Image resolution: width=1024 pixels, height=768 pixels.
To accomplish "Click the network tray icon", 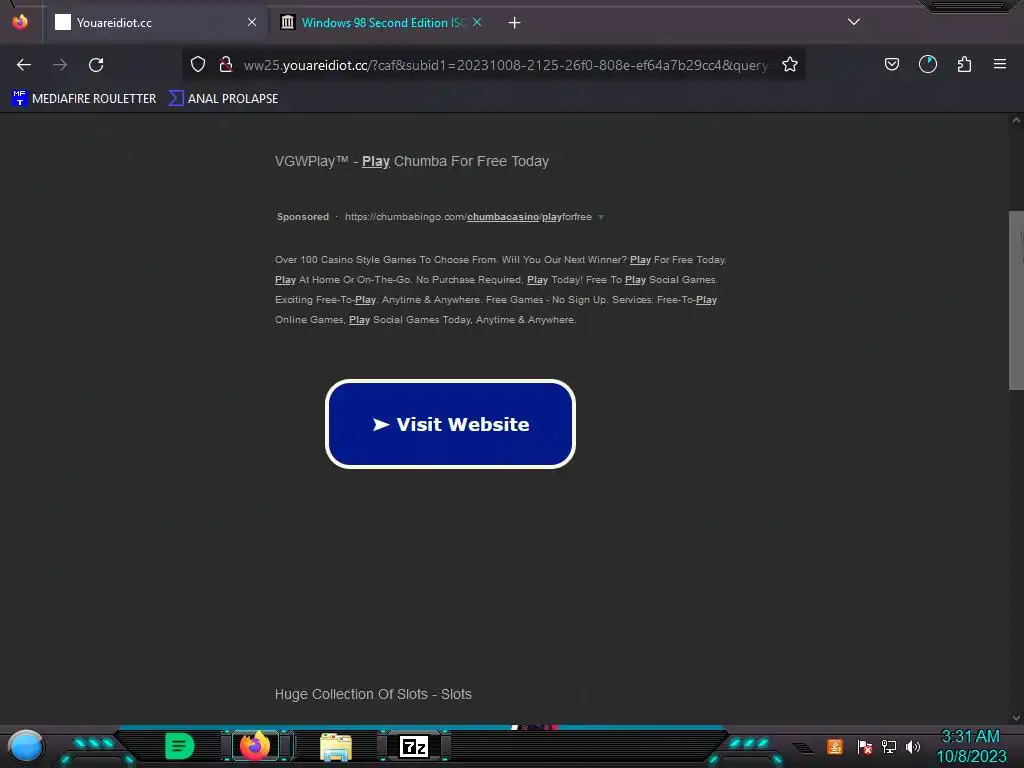I will (x=889, y=746).
